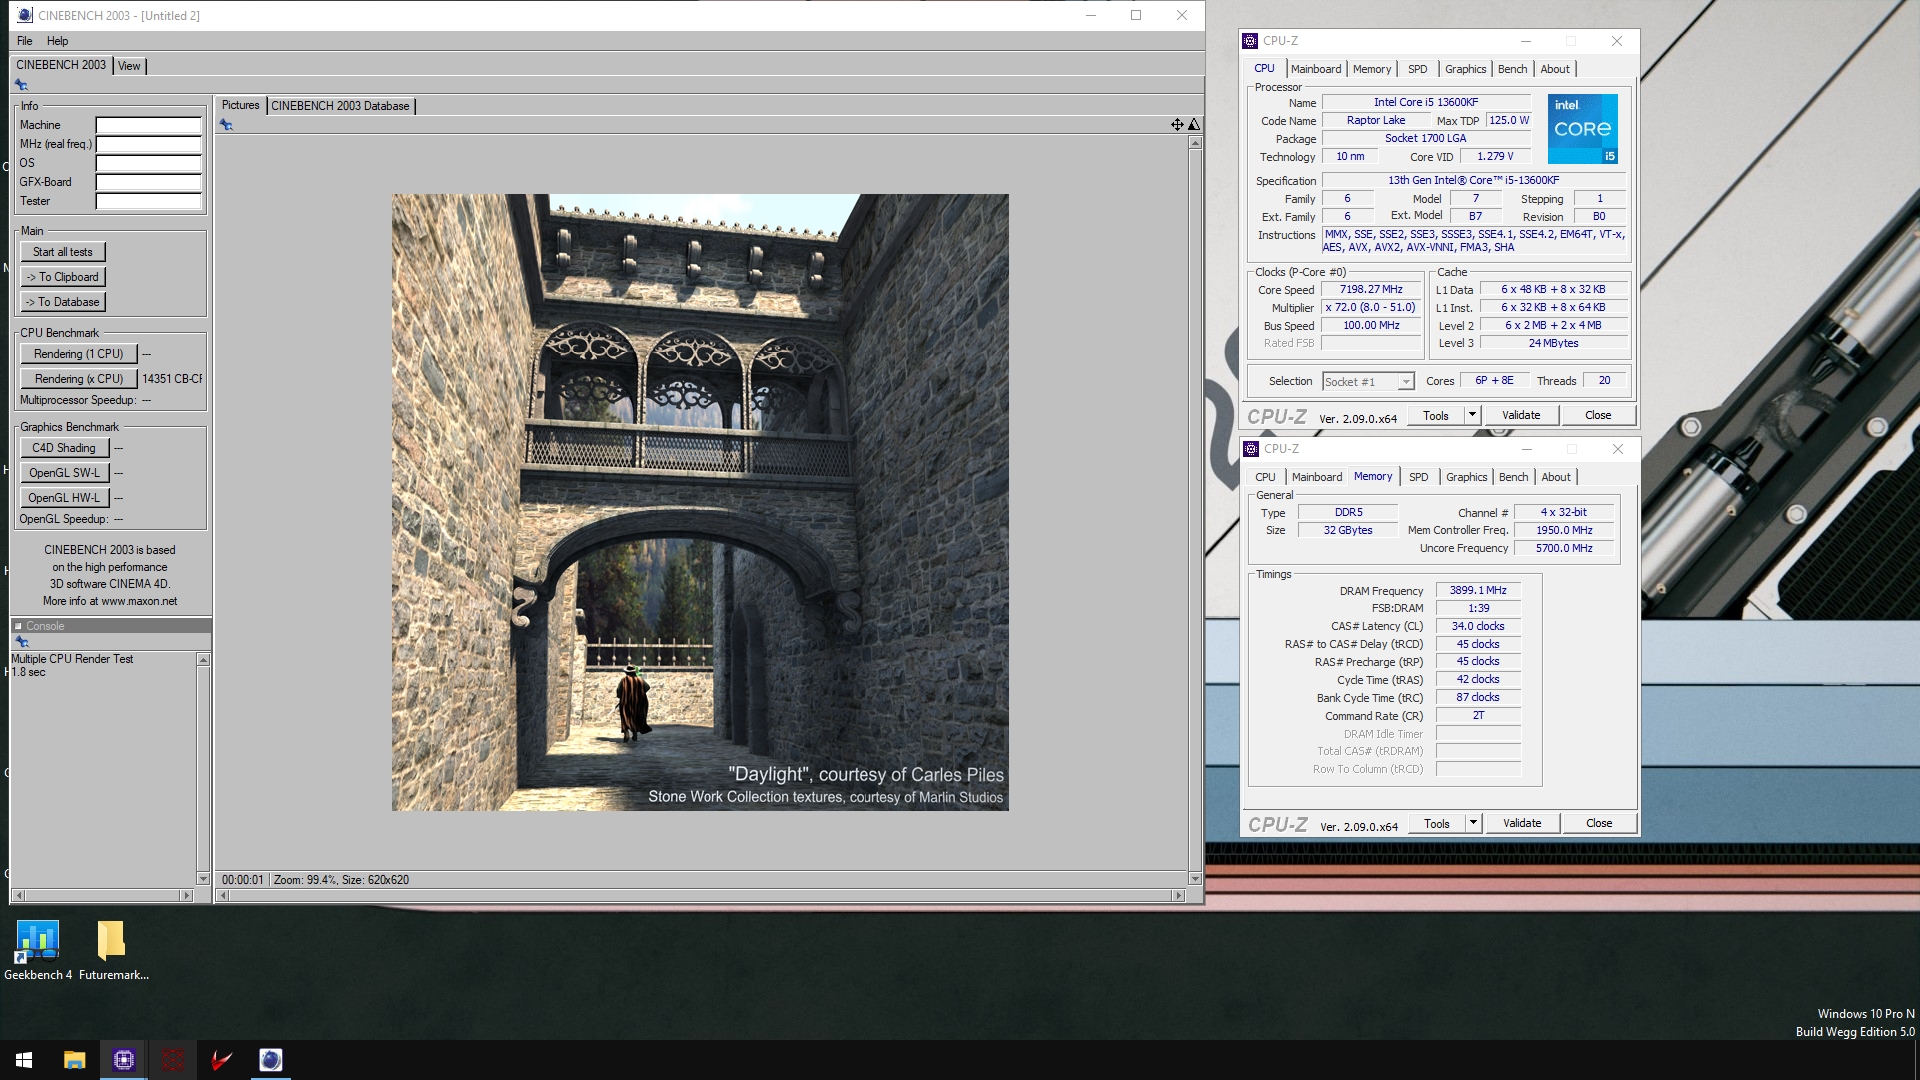The height and width of the screenshot is (1080, 1920).
Task: Open Socket #1 selection dropdown in CPU-Z
Action: click(x=1368, y=381)
